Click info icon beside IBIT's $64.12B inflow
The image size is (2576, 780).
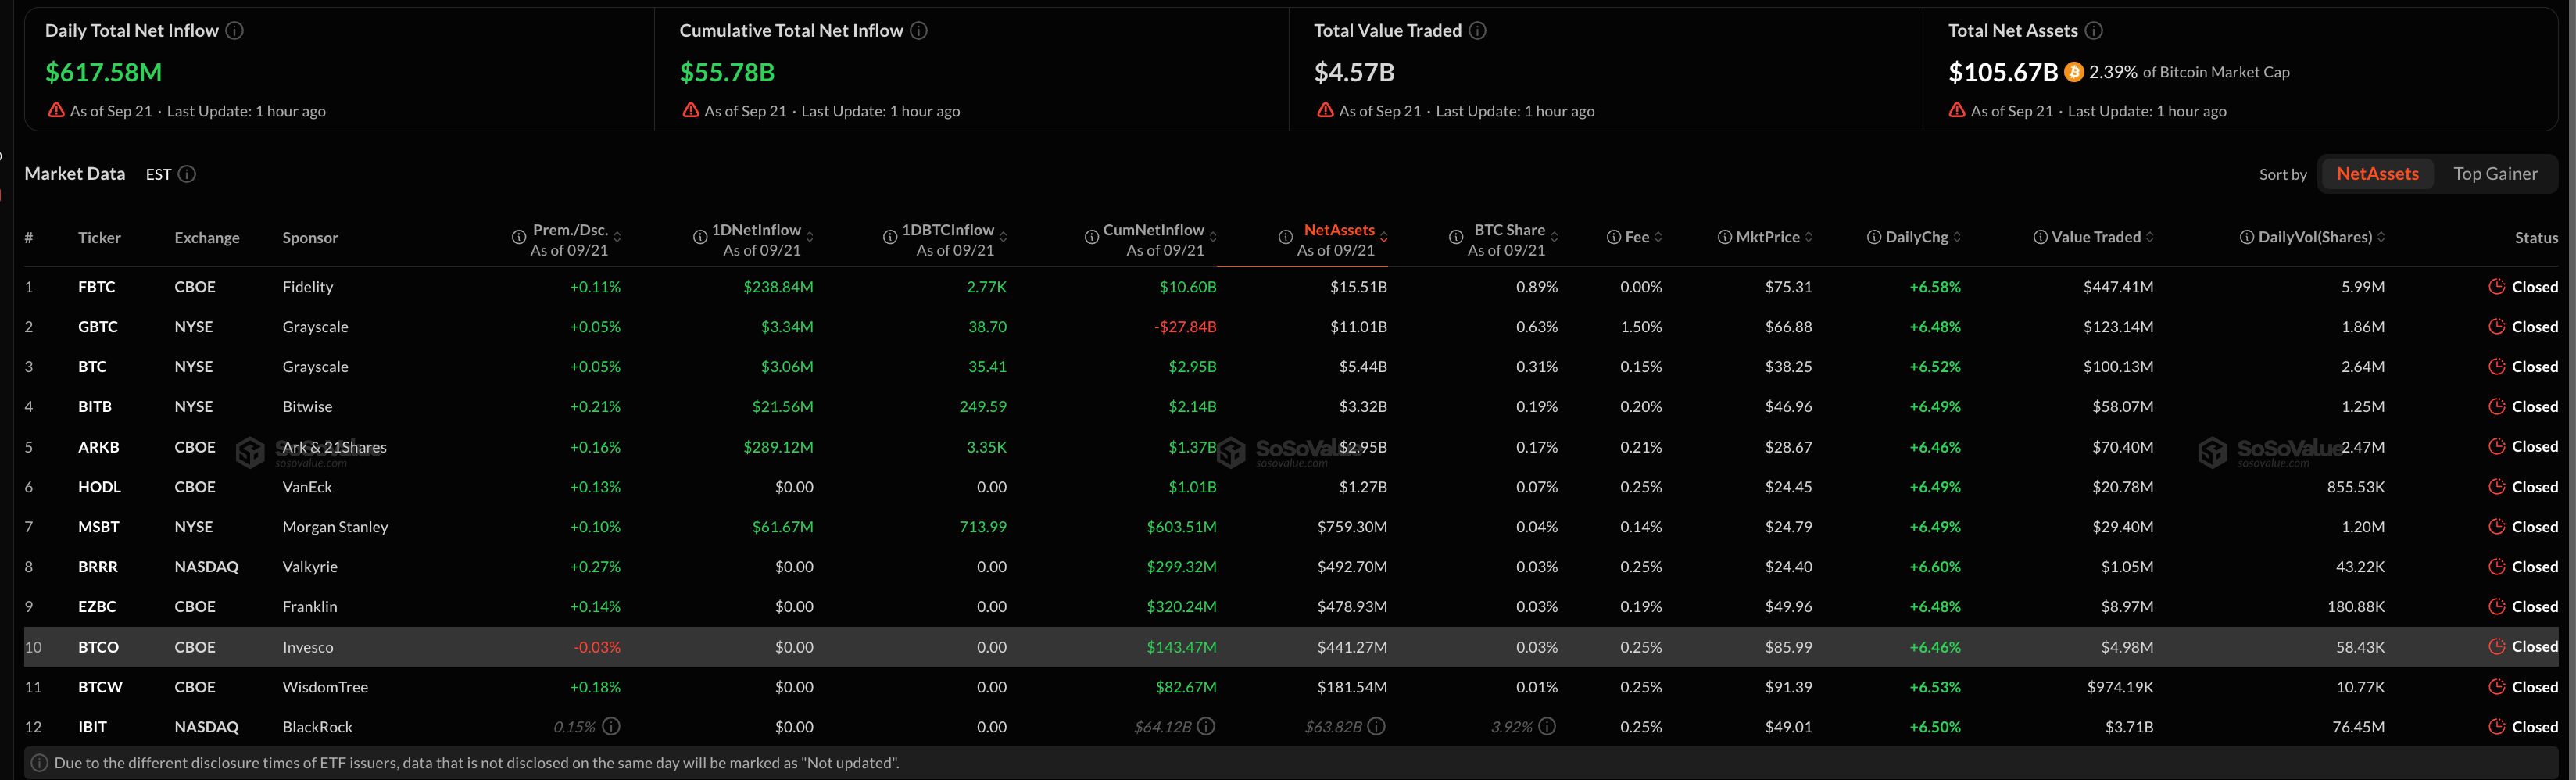(1206, 726)
